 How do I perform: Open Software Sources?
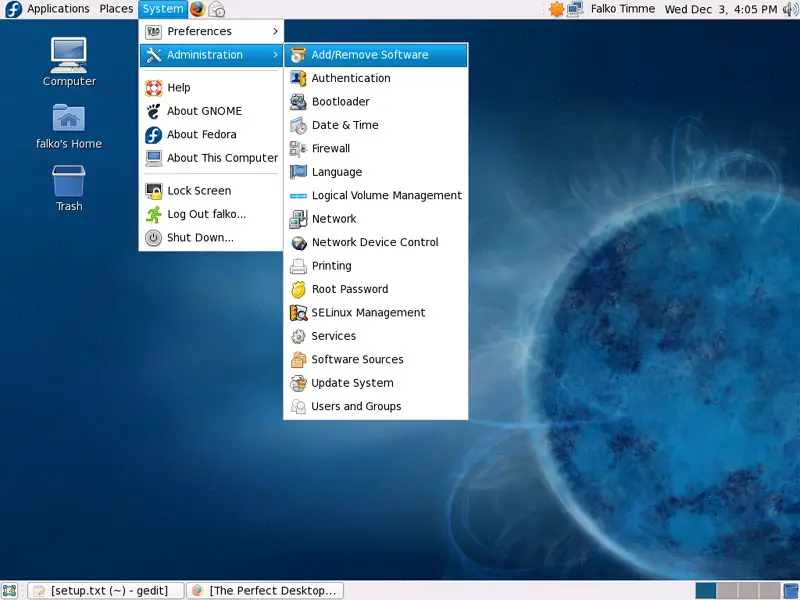376,360
